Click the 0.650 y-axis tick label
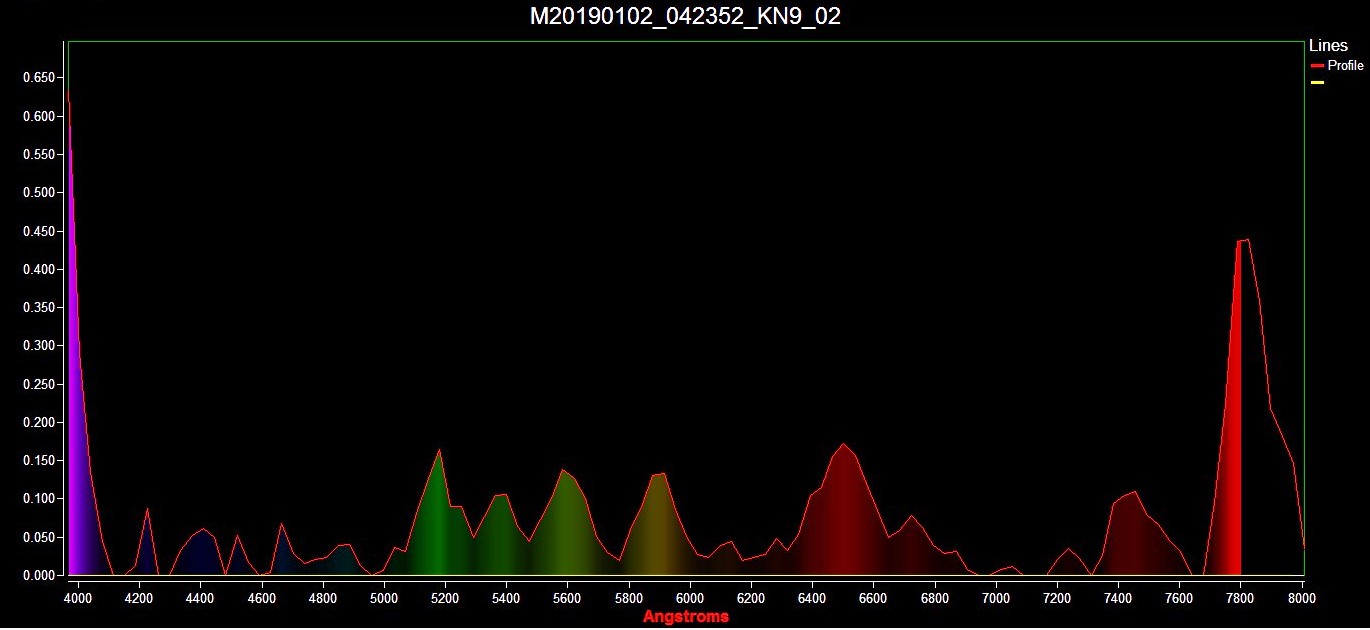This screenshot has width=1370, height=630. [x=39, y=78]
